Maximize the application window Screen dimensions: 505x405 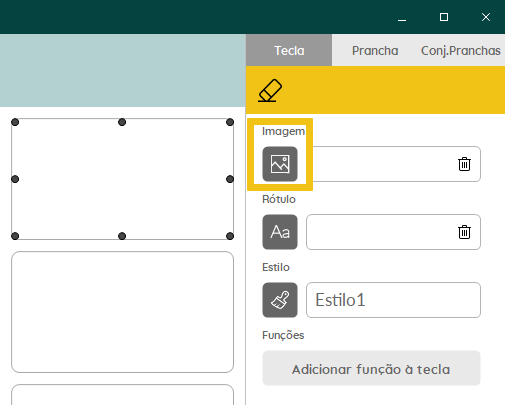coord(444,17)
